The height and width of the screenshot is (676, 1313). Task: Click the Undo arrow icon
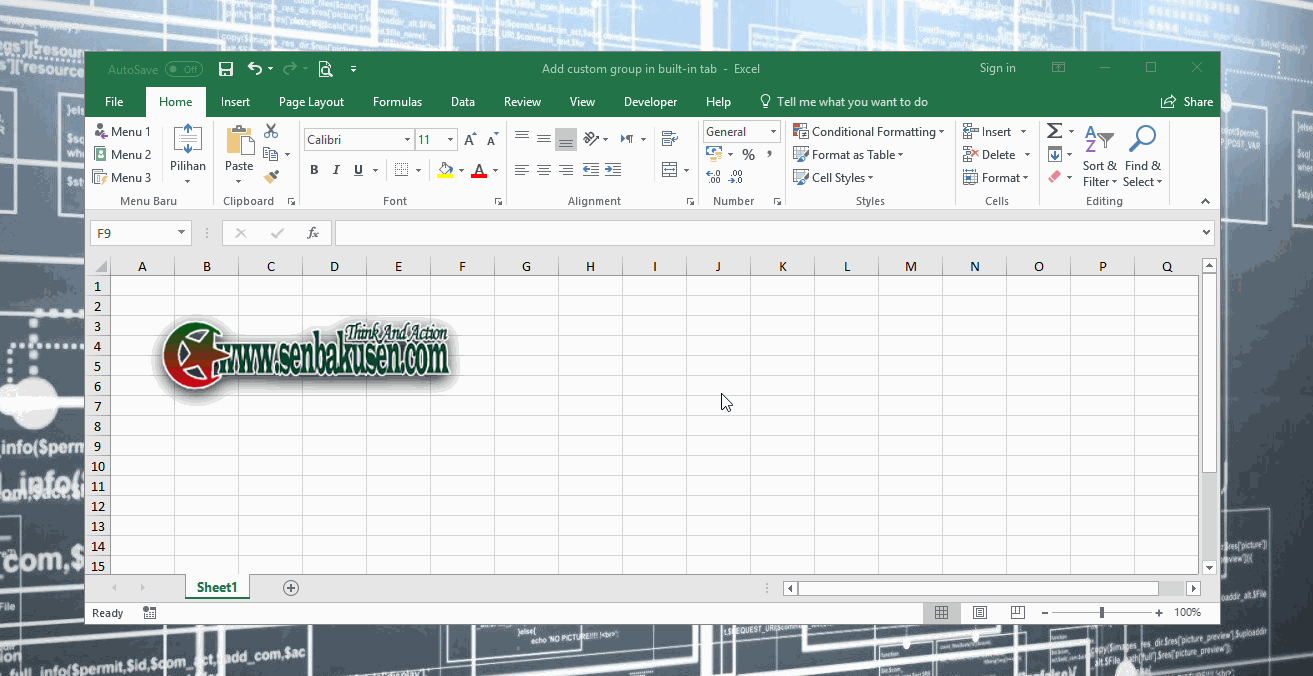coord(255,69)
